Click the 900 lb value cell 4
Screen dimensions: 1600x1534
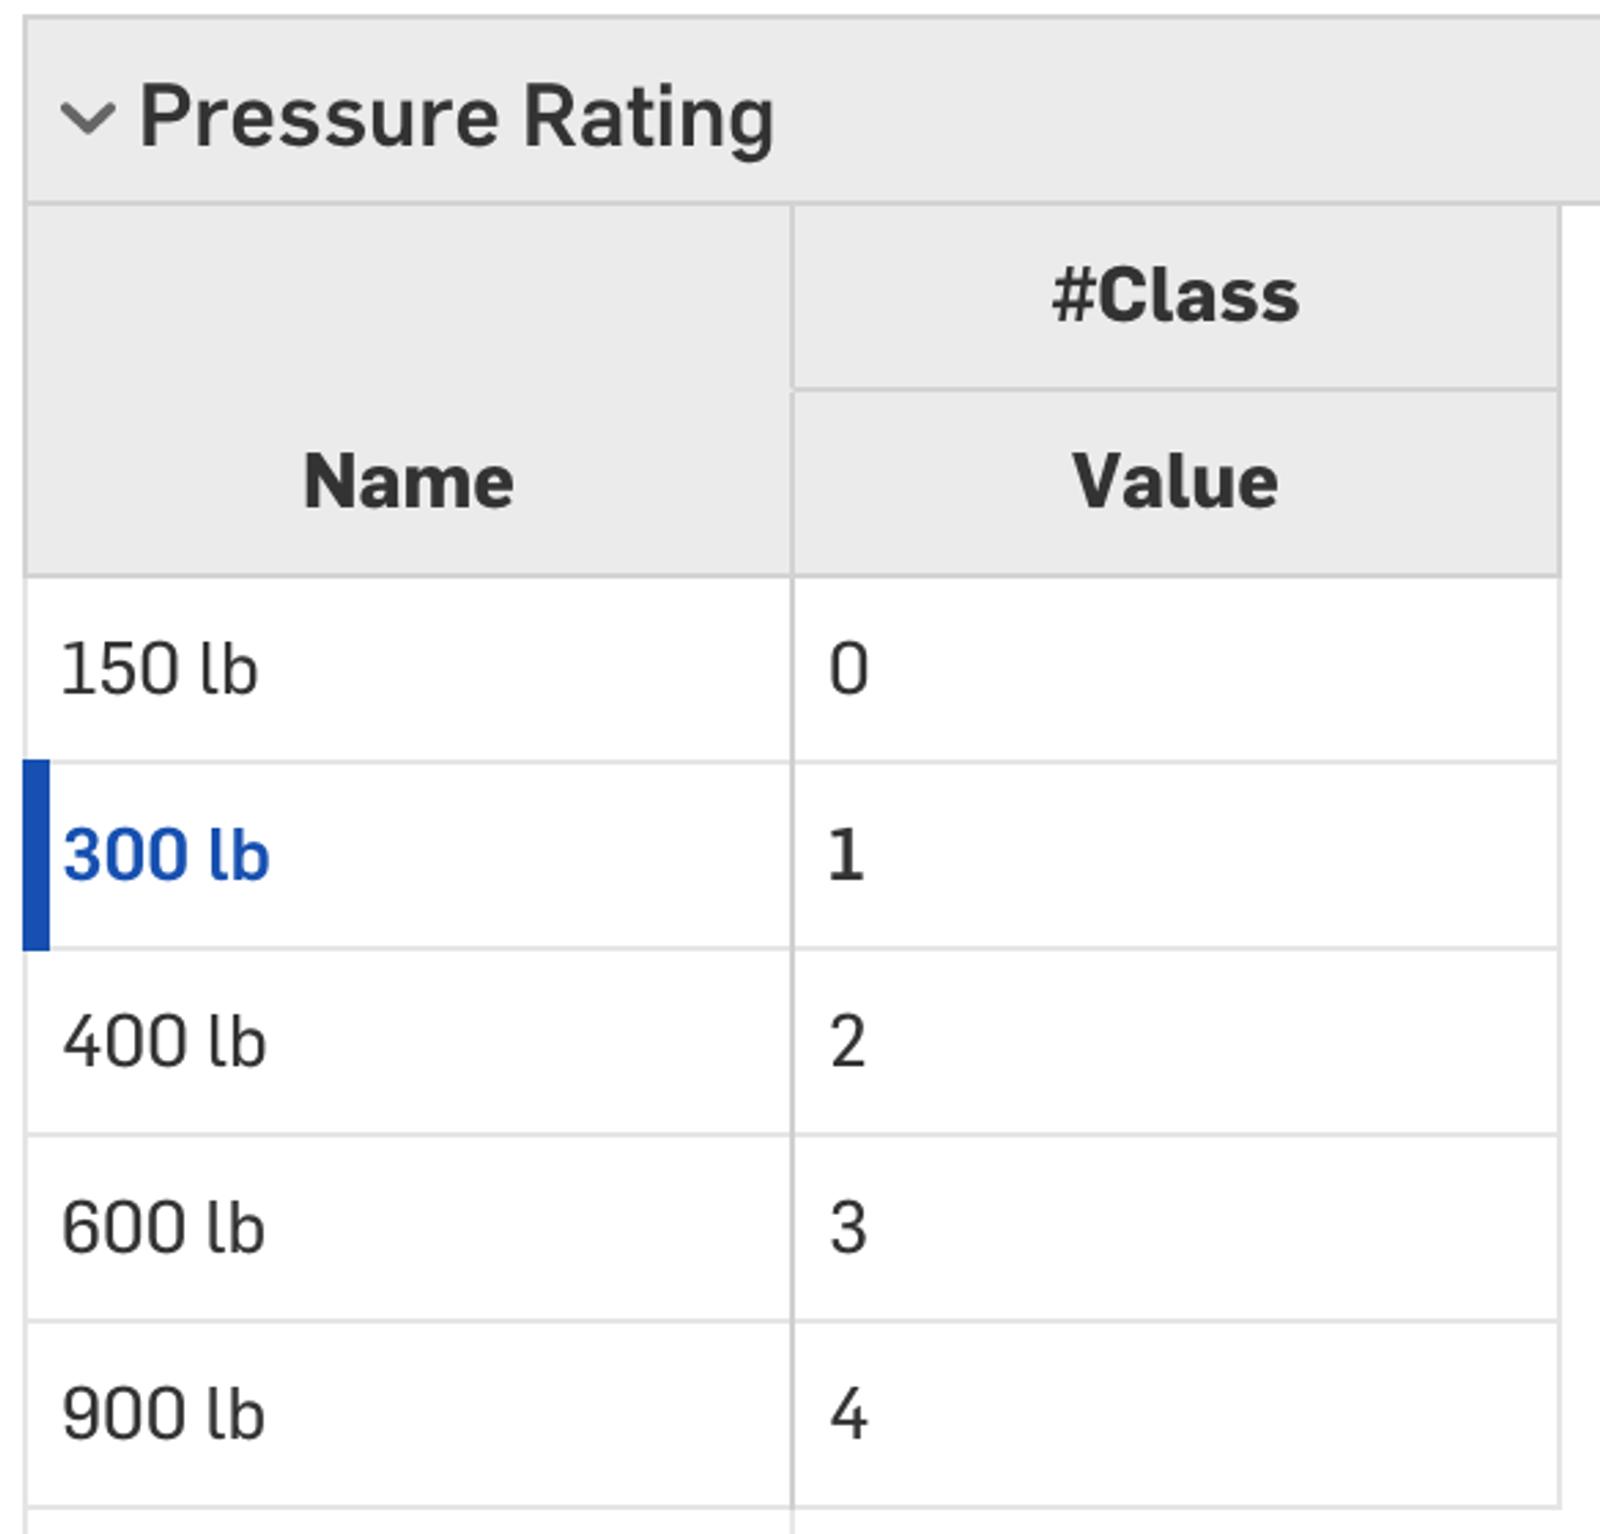(1175, 1414)
